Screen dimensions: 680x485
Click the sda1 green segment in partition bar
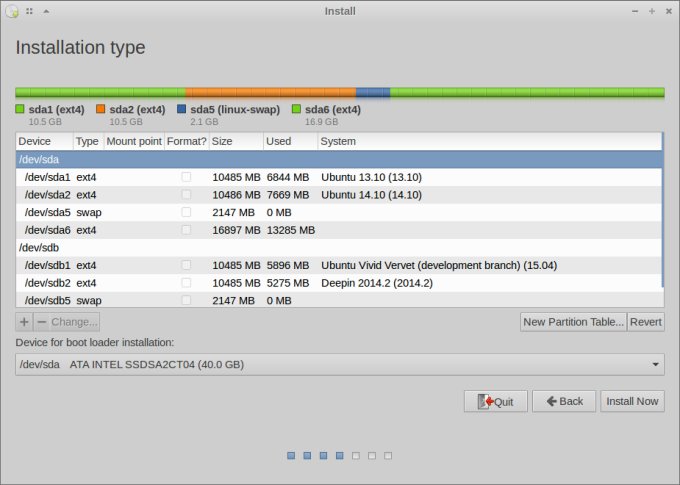pyautogui.click(x=101, y=92)
